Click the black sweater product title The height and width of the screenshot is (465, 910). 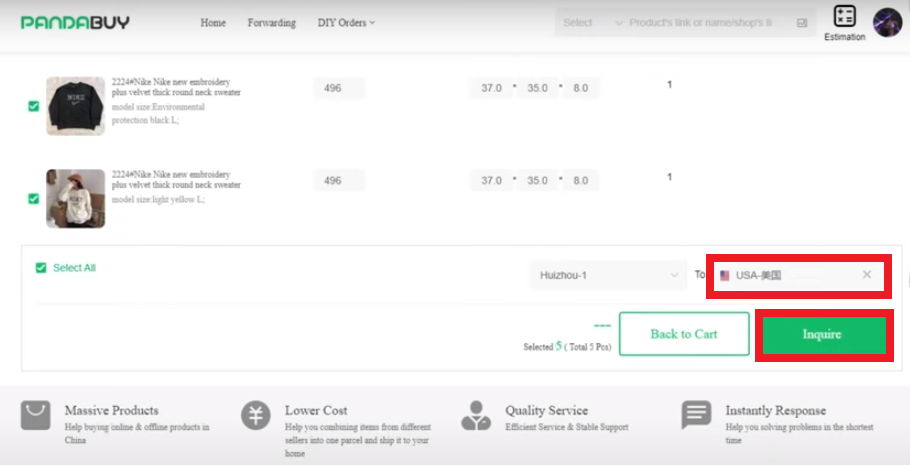click(x=176, y=87)
